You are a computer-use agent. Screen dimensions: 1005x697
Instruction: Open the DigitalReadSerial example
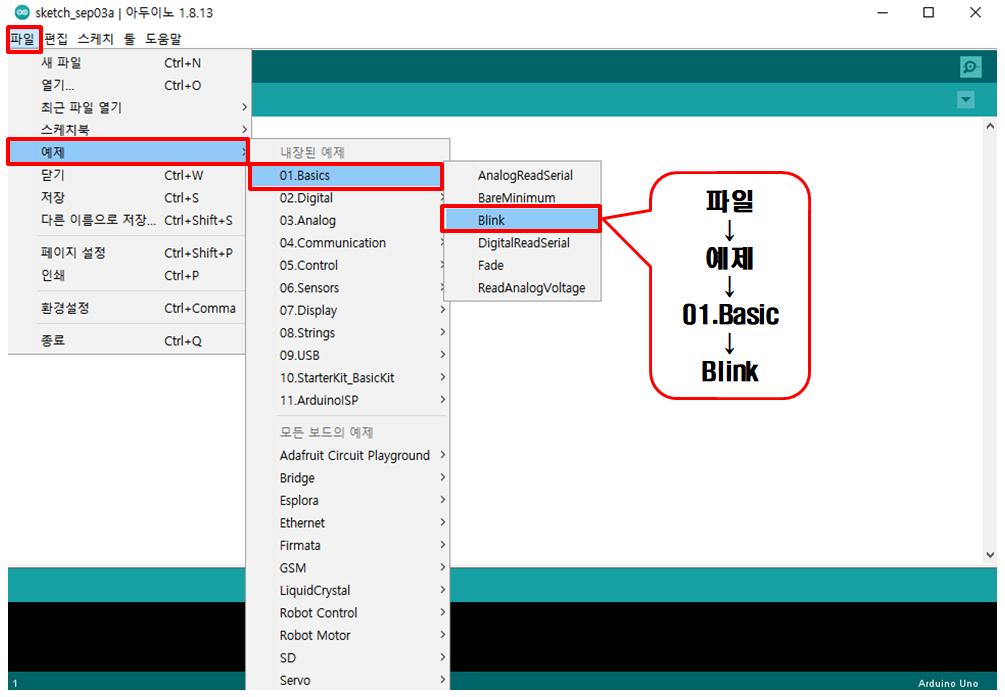(523, 243)
